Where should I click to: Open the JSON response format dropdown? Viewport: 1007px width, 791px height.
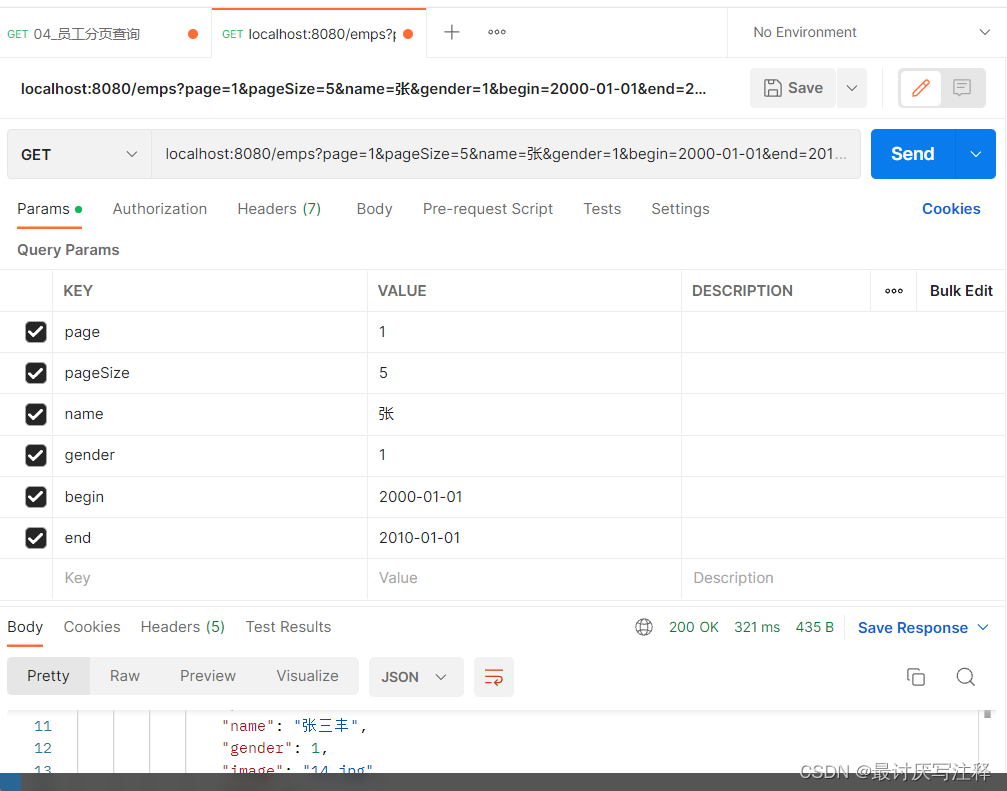tap(416, 677)
